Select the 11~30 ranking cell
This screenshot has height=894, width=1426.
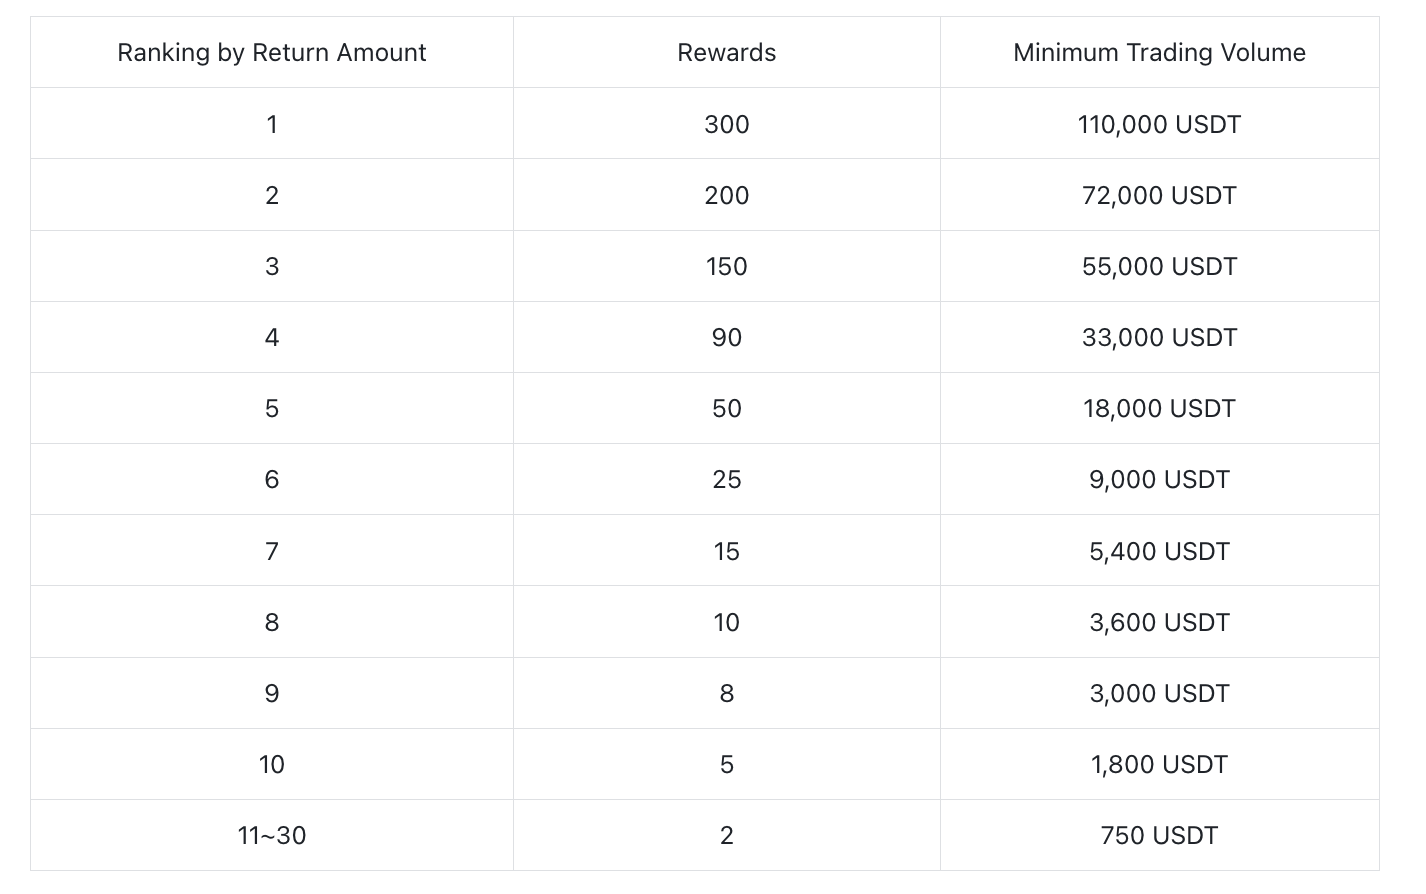click(x=271, y=835)
